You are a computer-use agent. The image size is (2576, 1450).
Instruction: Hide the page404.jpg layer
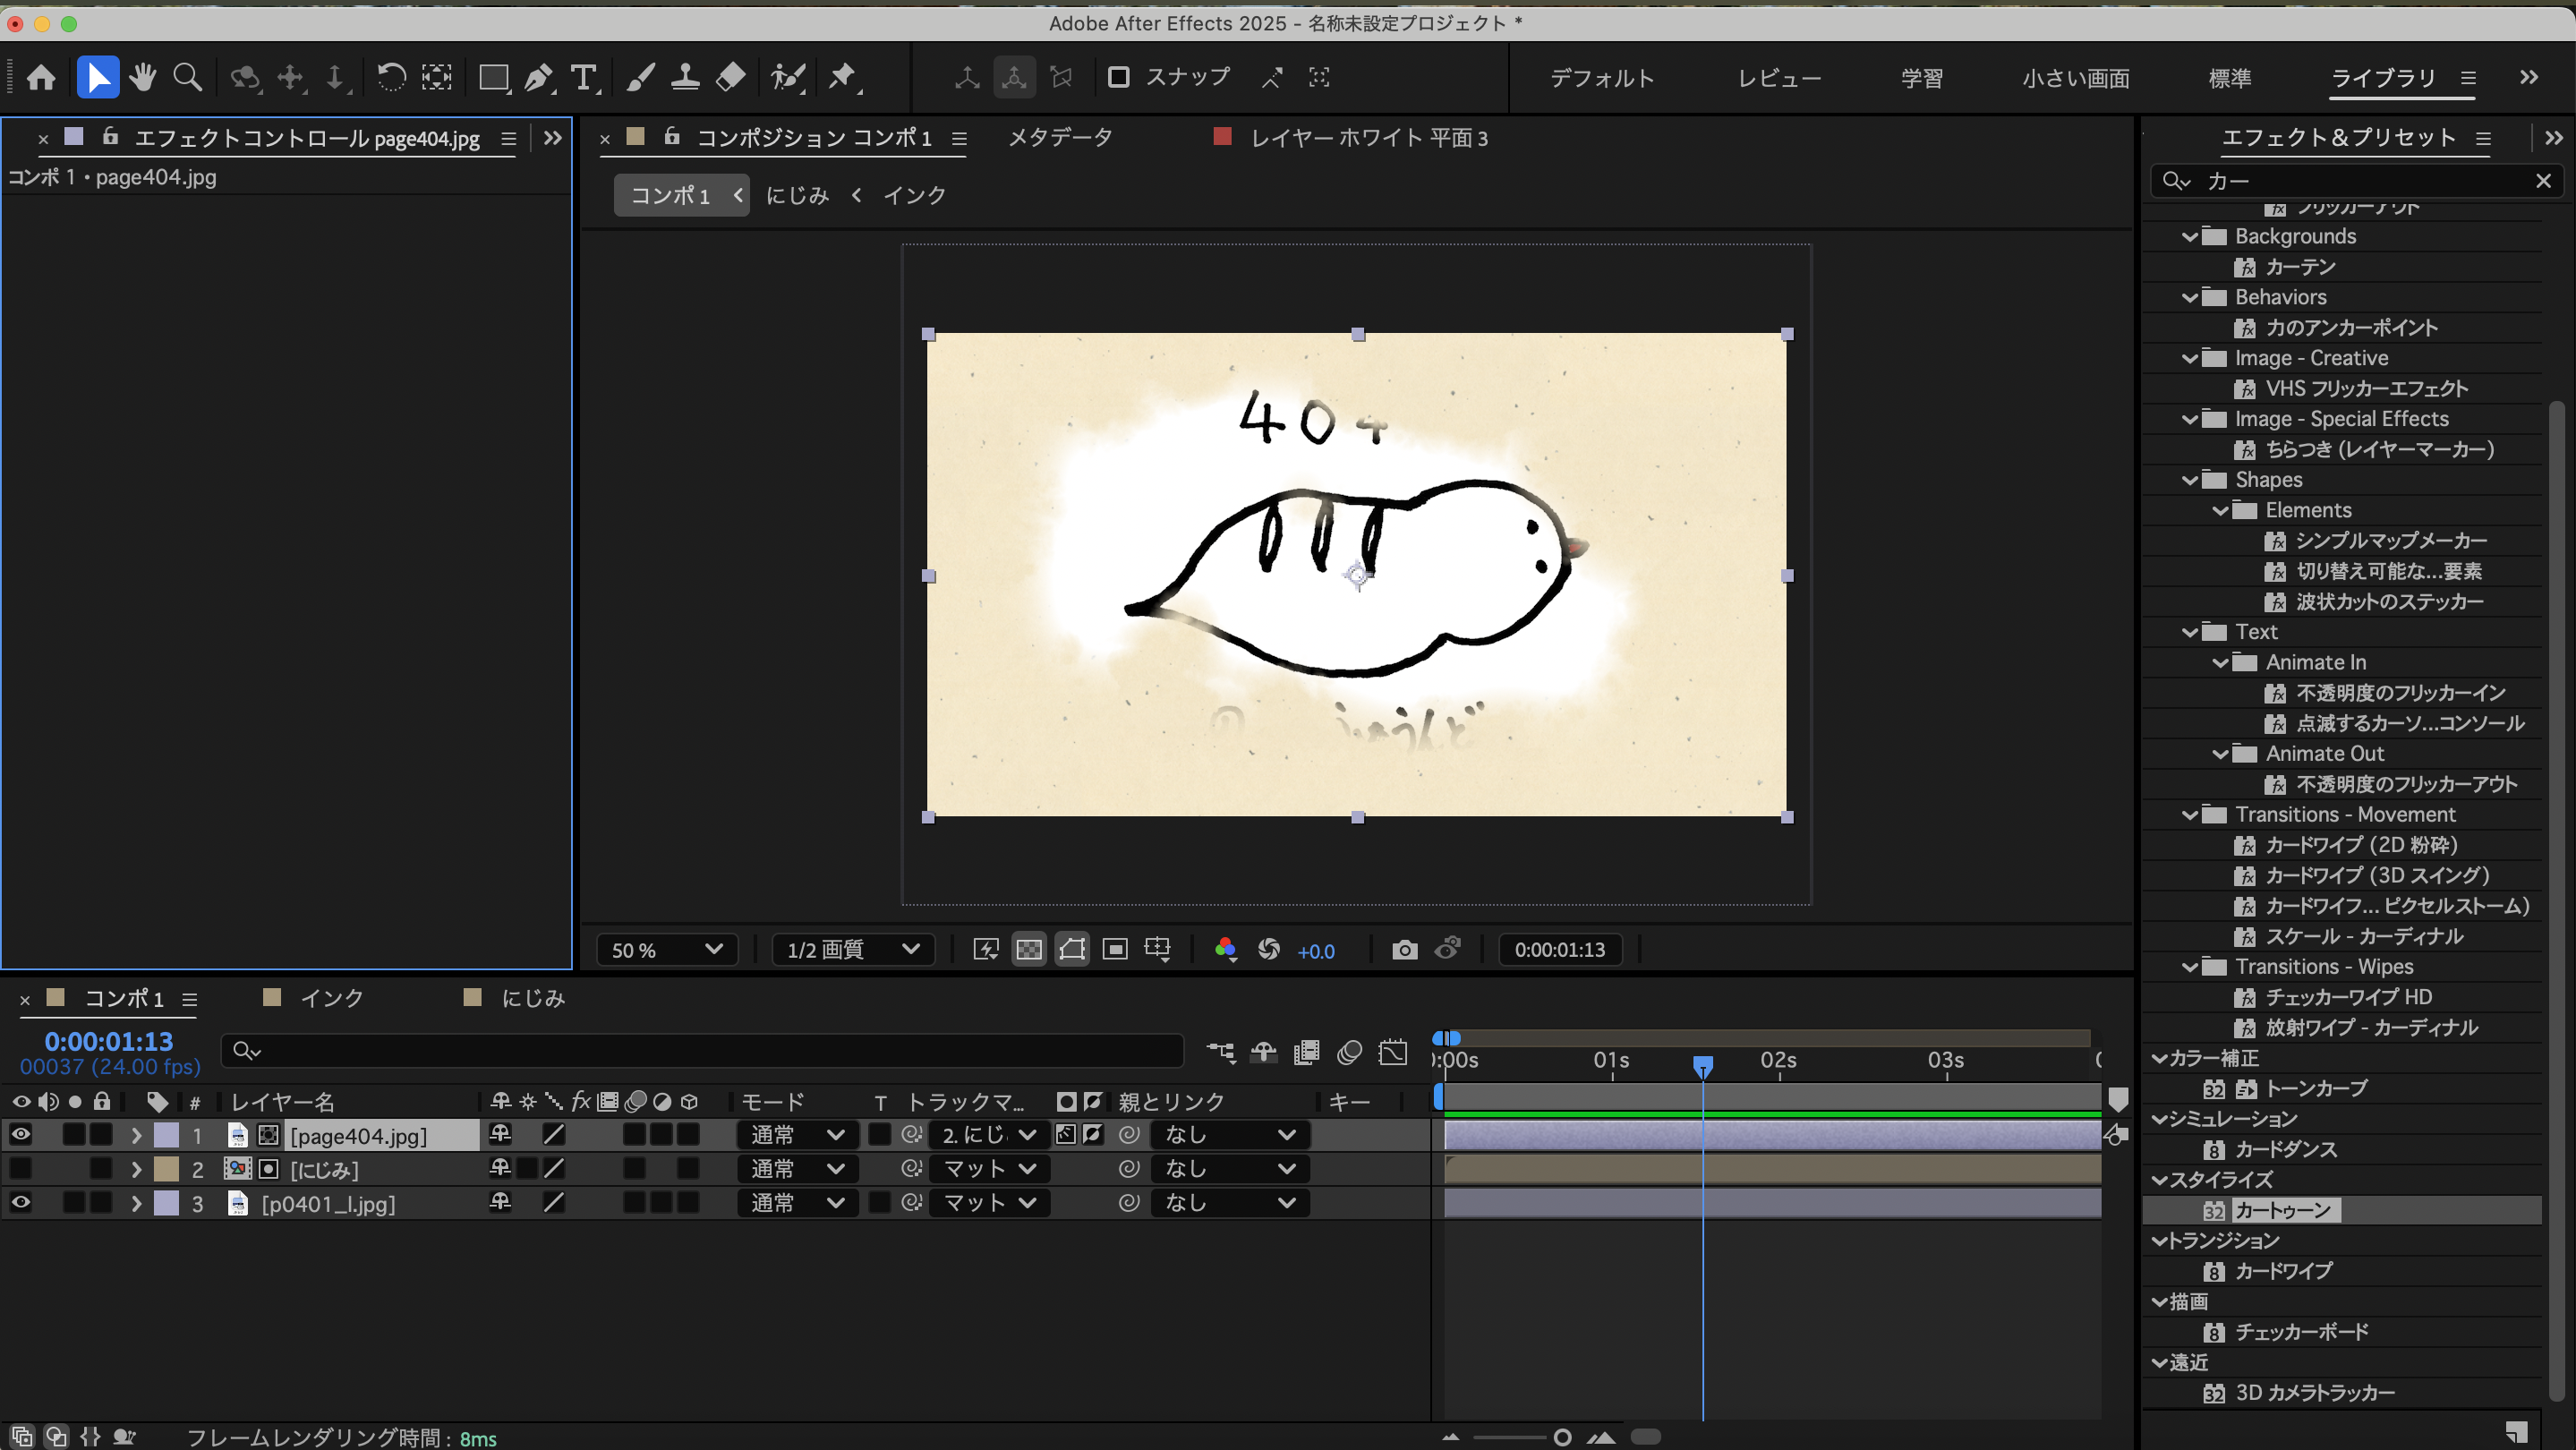pos(21,1134)
